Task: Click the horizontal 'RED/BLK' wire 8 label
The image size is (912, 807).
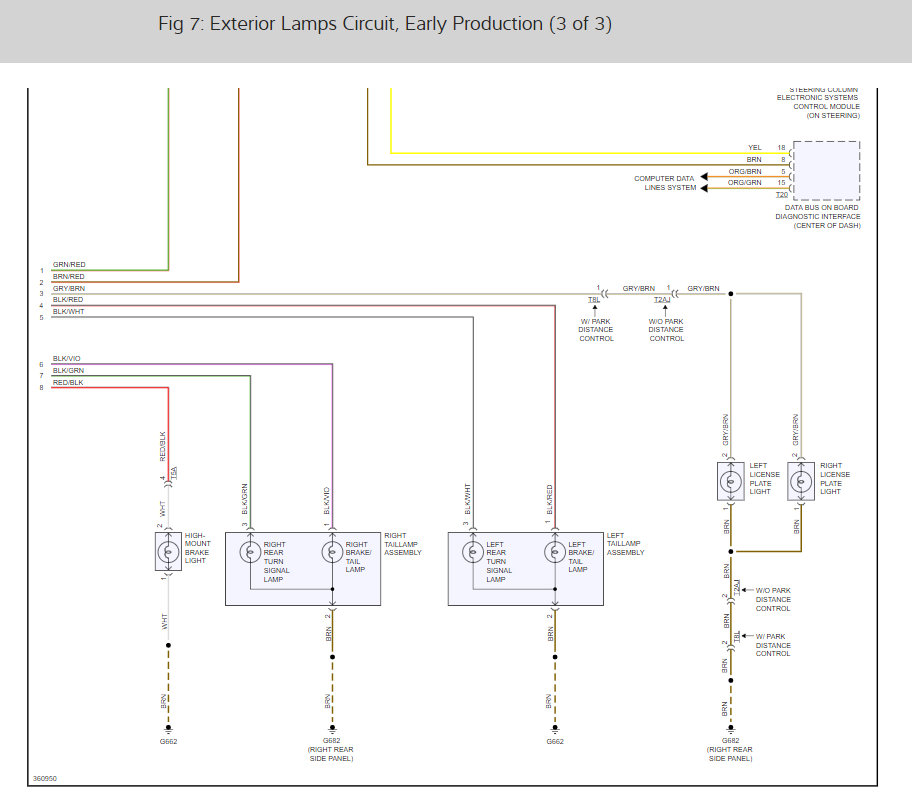Action: [68, 383]
